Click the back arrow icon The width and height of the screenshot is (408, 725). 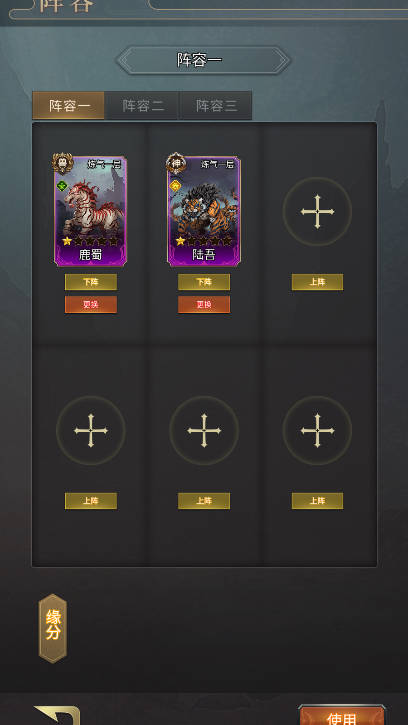[58, 715]
